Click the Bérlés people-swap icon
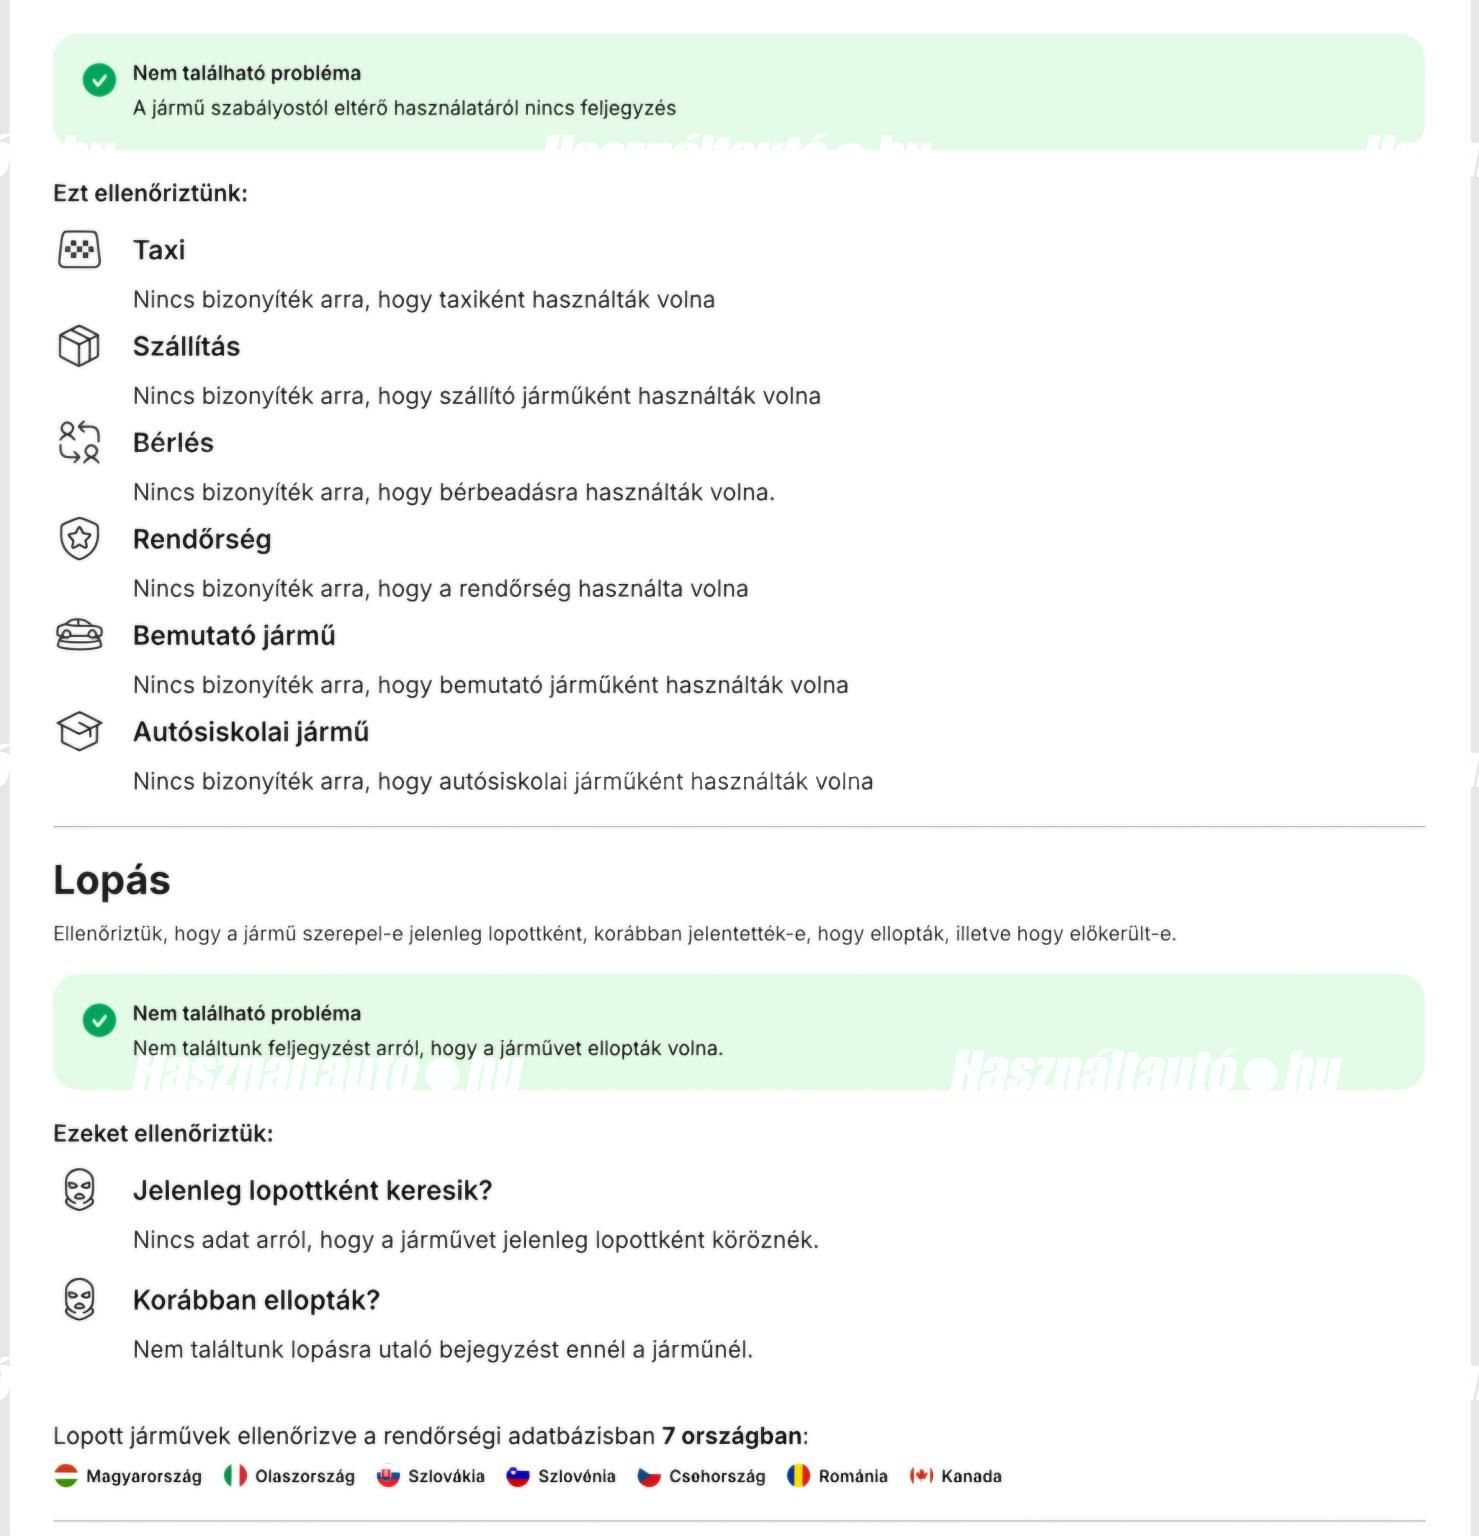1479x1536 pixels. 79,442
